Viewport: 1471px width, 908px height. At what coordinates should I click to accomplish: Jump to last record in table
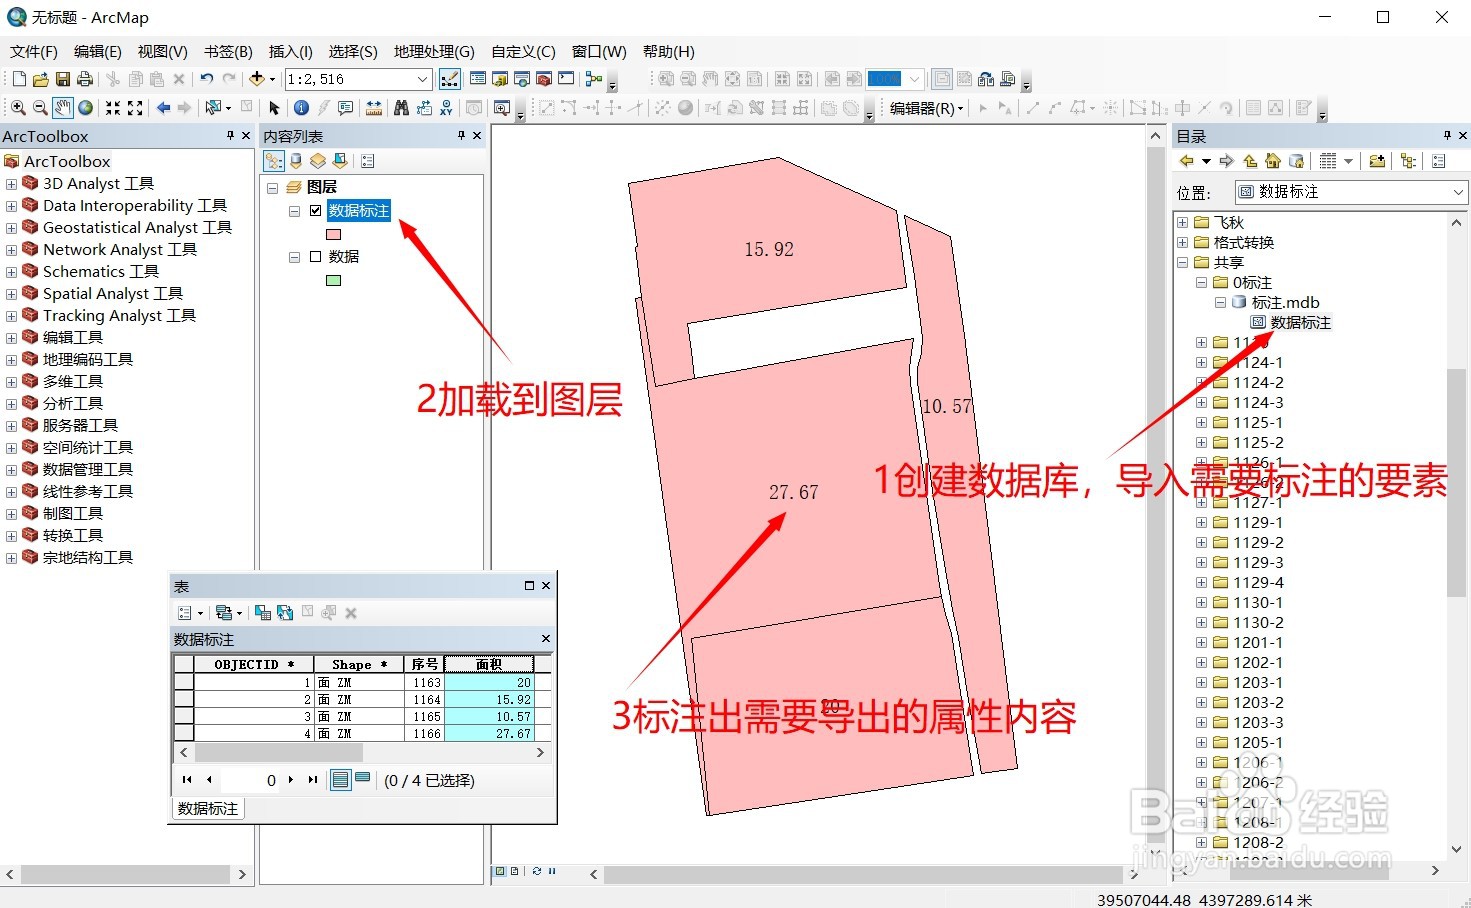[x=313, y=779]
